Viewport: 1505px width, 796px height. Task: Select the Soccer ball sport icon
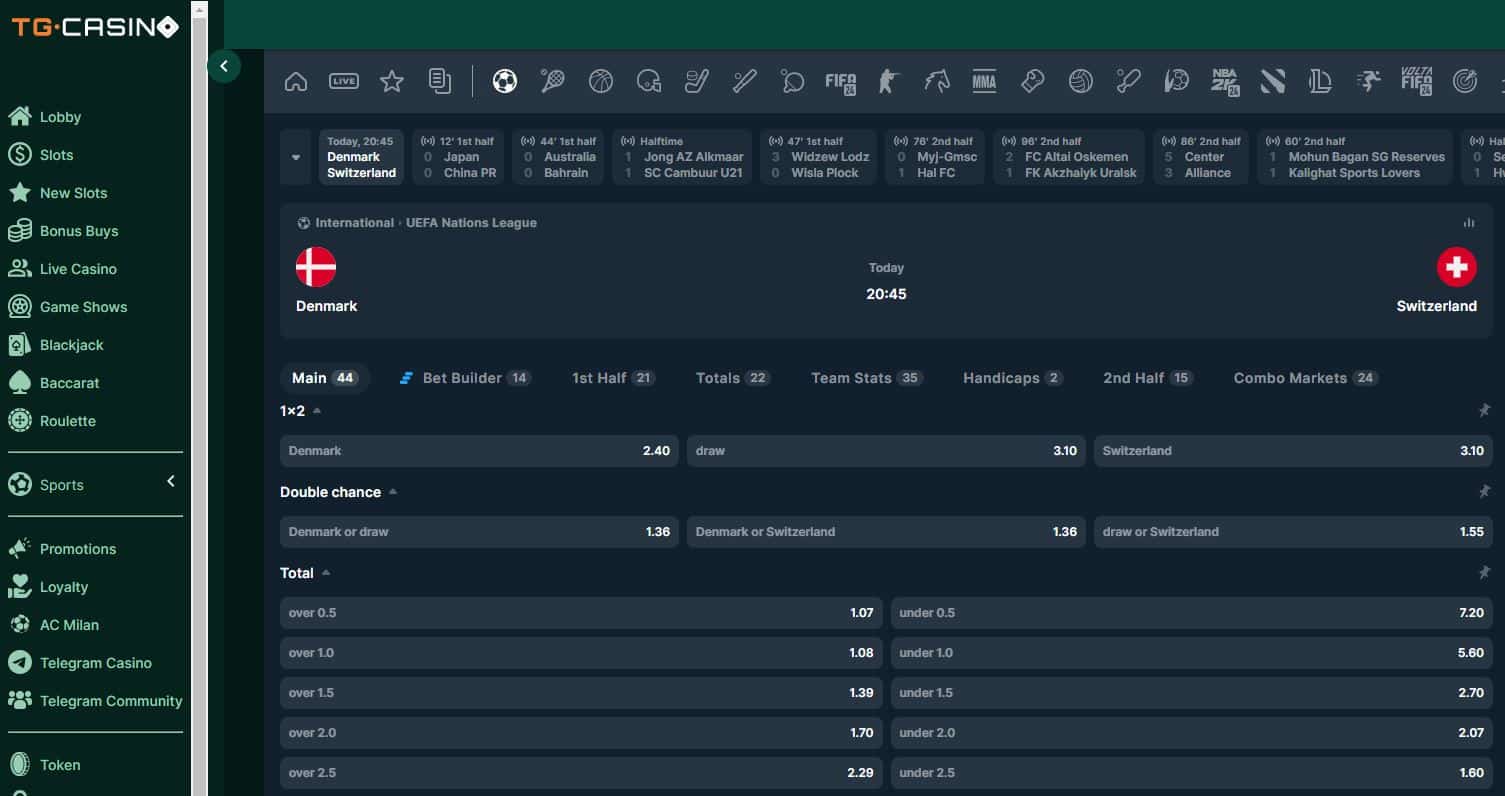tap(505, 81)
